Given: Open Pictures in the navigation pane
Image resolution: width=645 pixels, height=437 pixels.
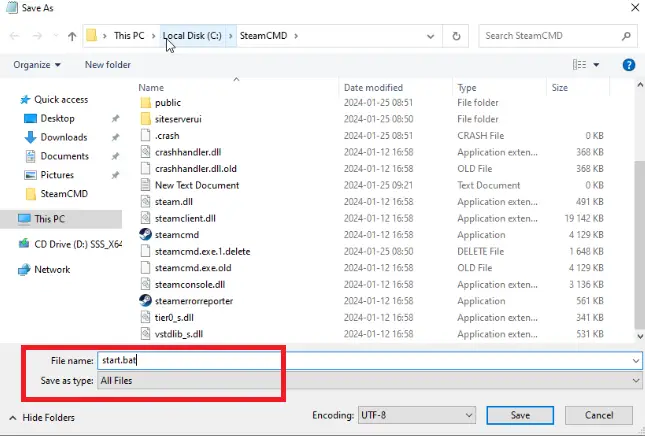Looking at the screenshot, I should click(57, 175).
